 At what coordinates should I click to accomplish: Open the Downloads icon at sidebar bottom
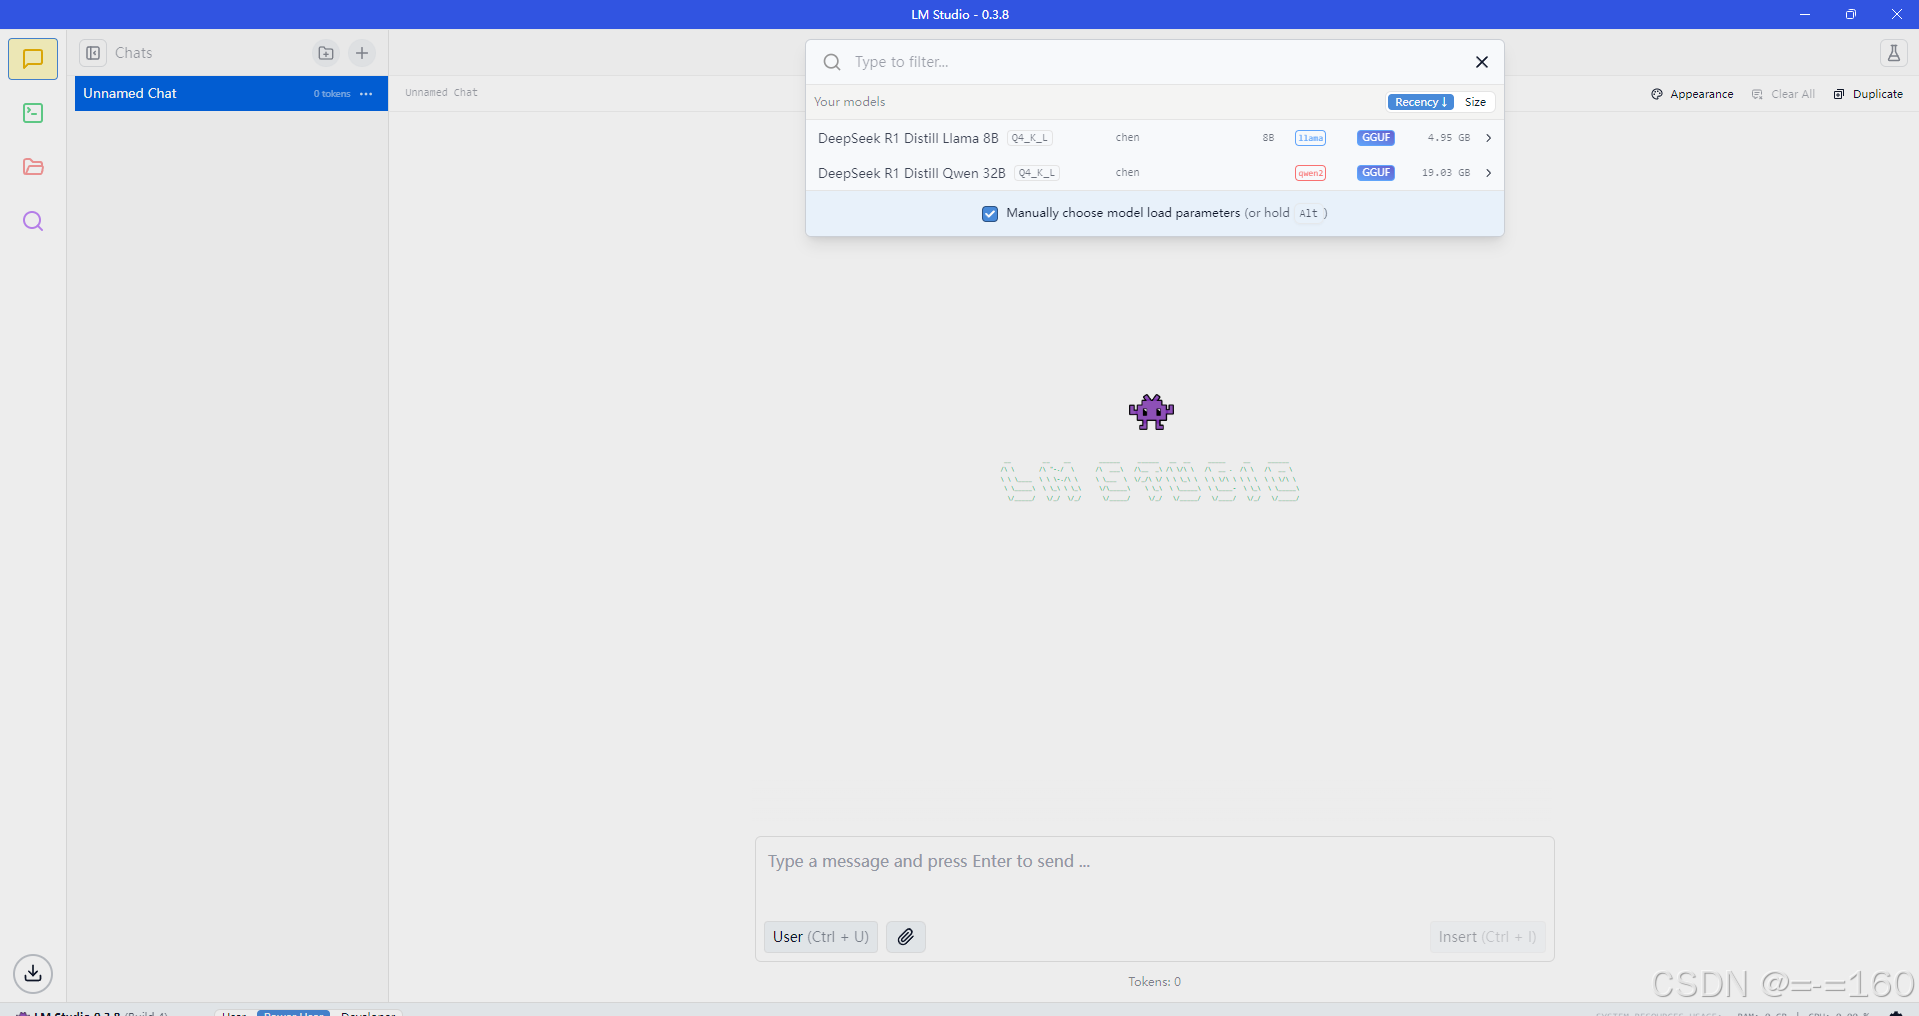click(33, 973)
